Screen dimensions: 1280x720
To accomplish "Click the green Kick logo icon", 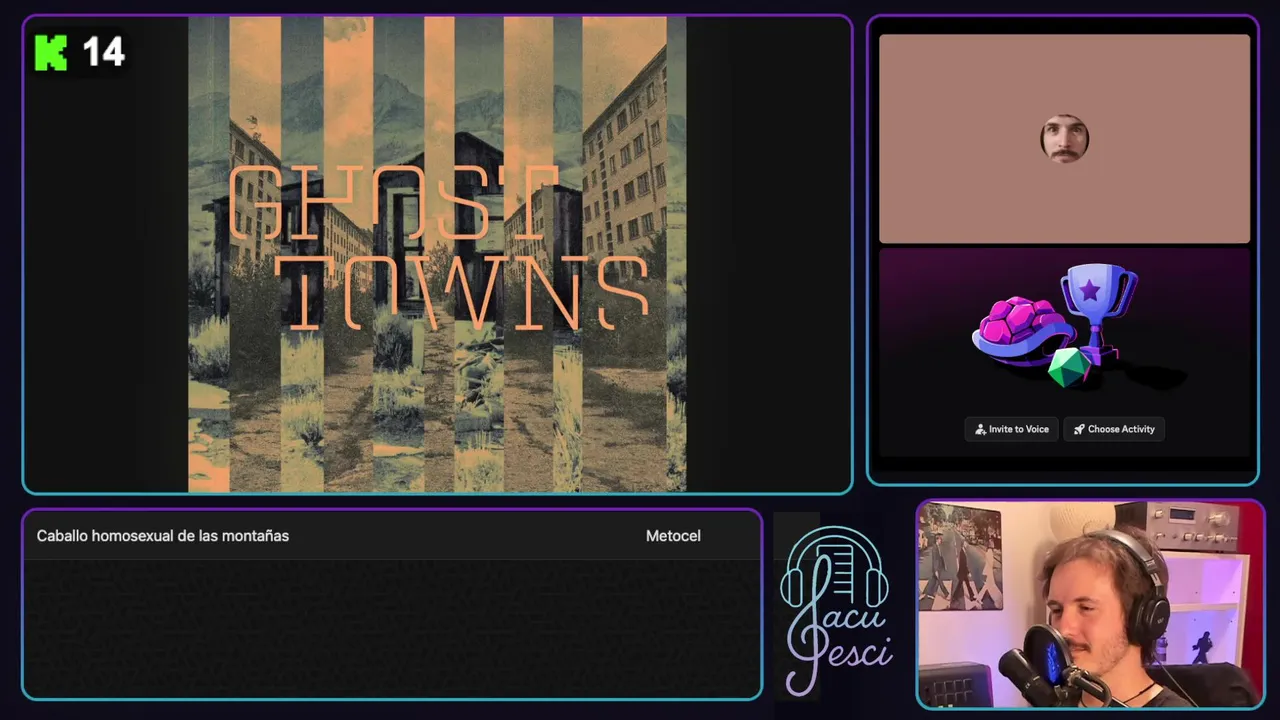I will (51, 52).
